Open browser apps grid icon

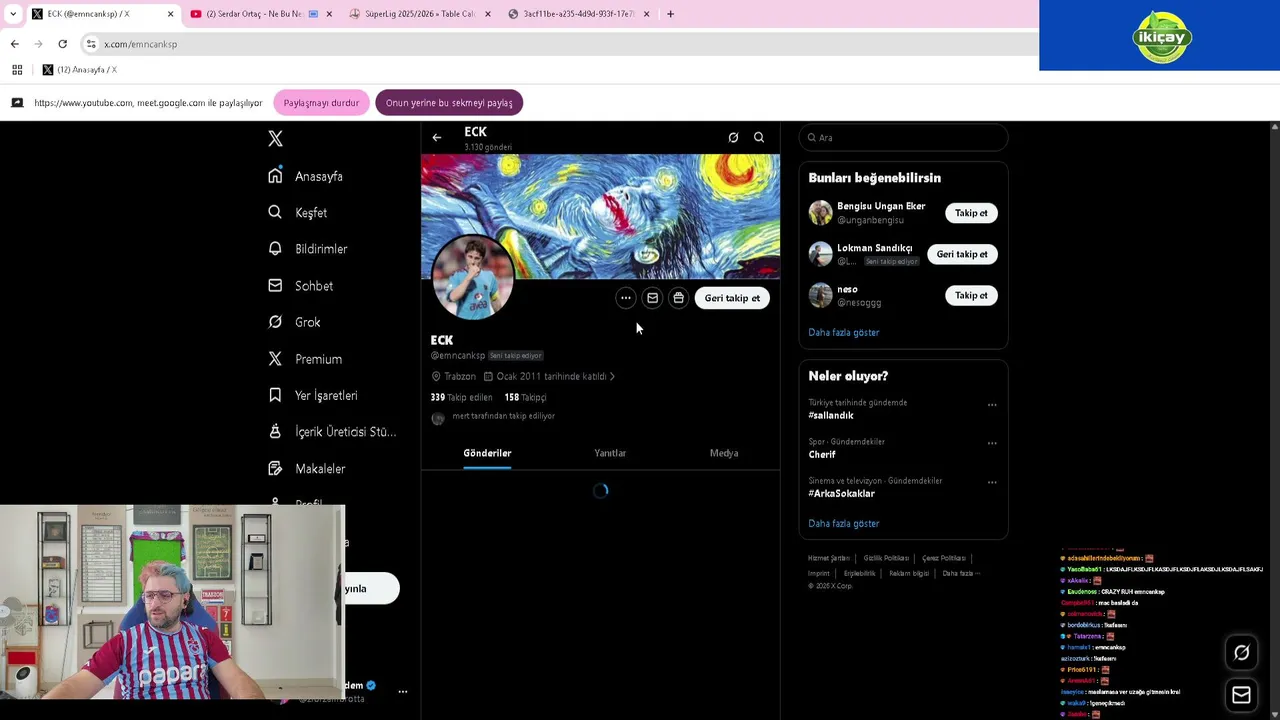(x=17, y=70)
